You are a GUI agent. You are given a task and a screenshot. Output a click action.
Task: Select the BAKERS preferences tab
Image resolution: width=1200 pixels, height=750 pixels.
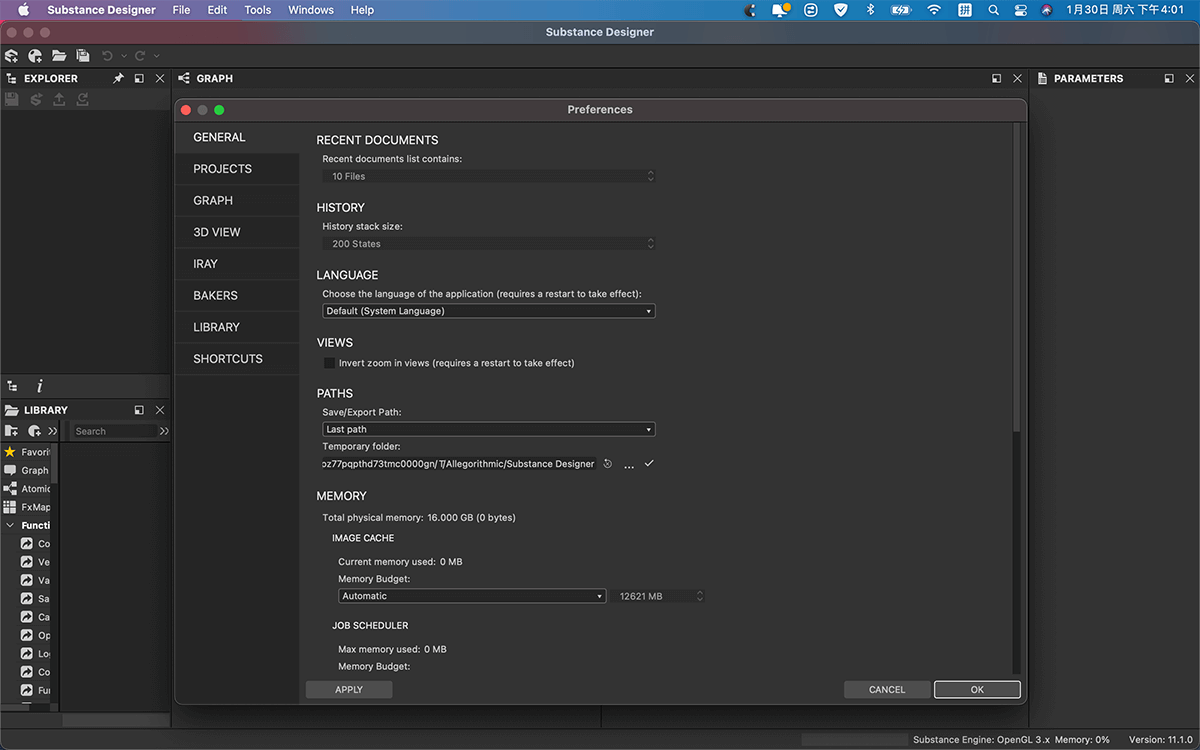click(x=237, y=295)
